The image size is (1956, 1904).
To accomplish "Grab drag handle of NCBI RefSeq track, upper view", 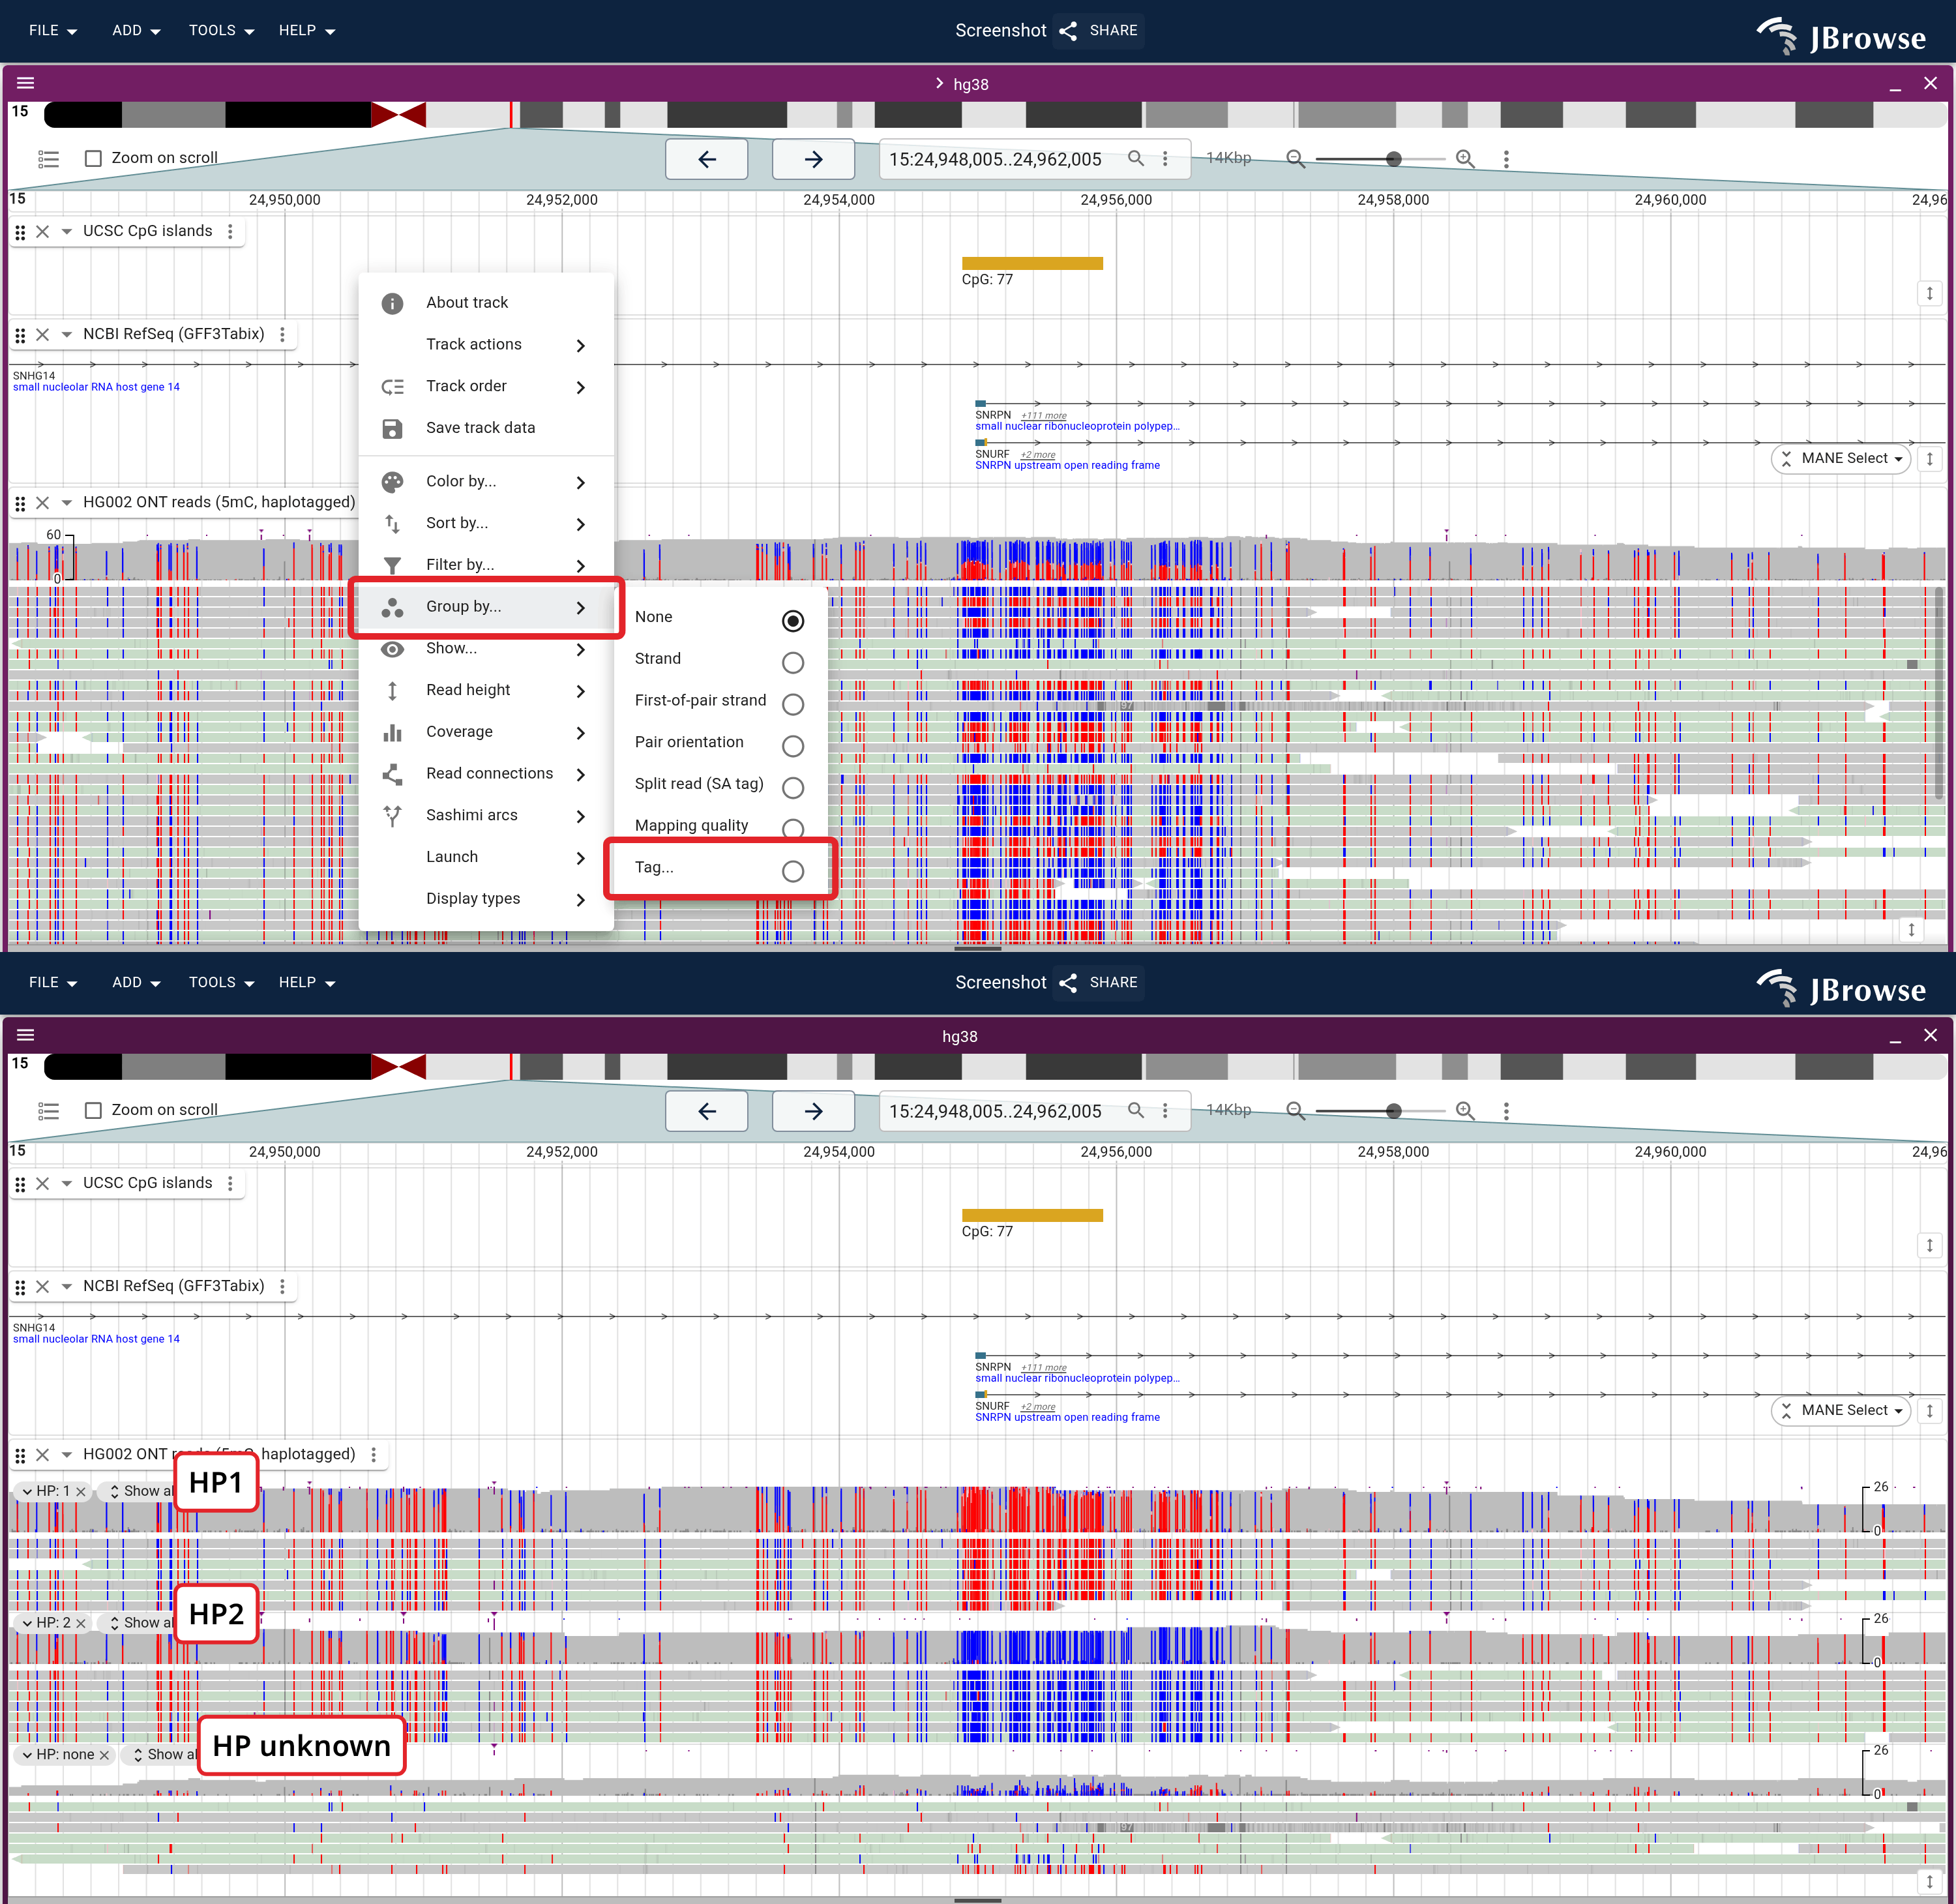I will point(20,335).
